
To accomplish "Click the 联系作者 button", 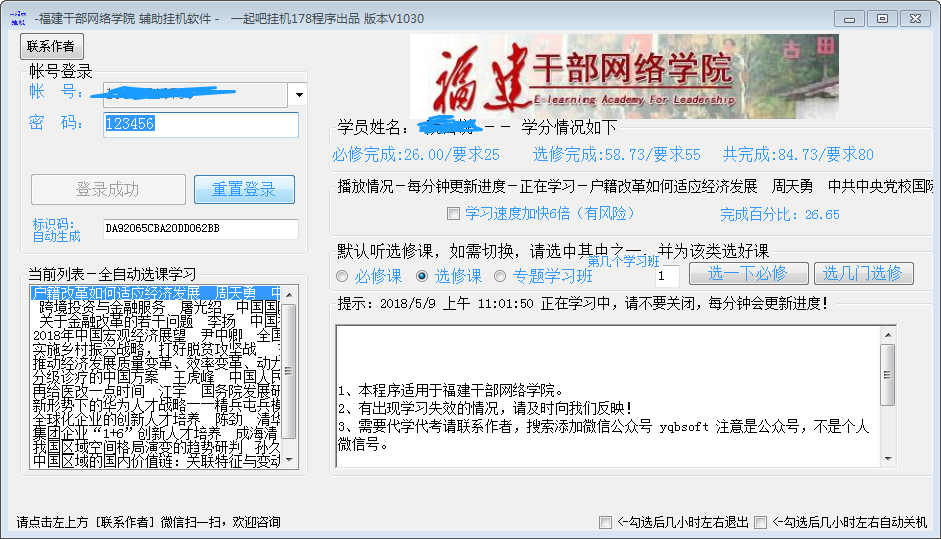I will click(52, 46).
